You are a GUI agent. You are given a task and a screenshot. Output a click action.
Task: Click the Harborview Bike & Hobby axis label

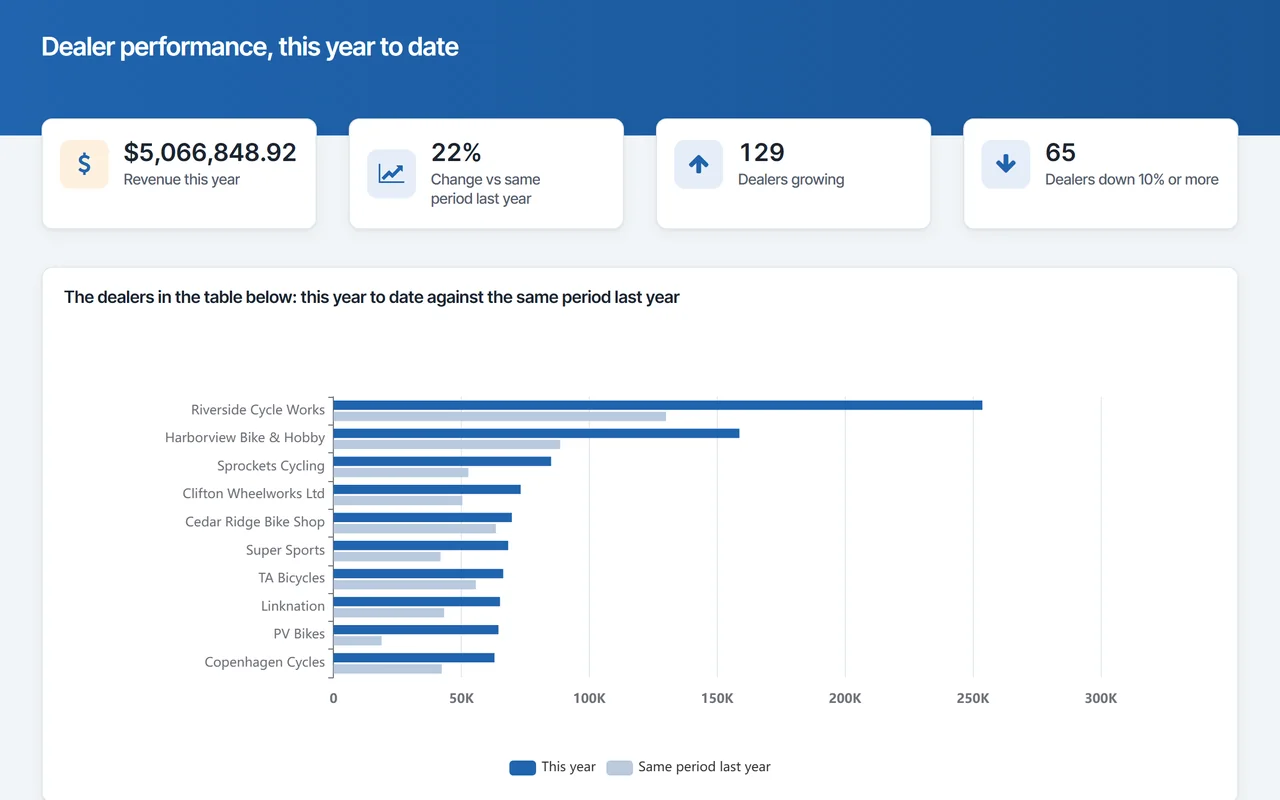pyautogui.click(x=245, y=438)
